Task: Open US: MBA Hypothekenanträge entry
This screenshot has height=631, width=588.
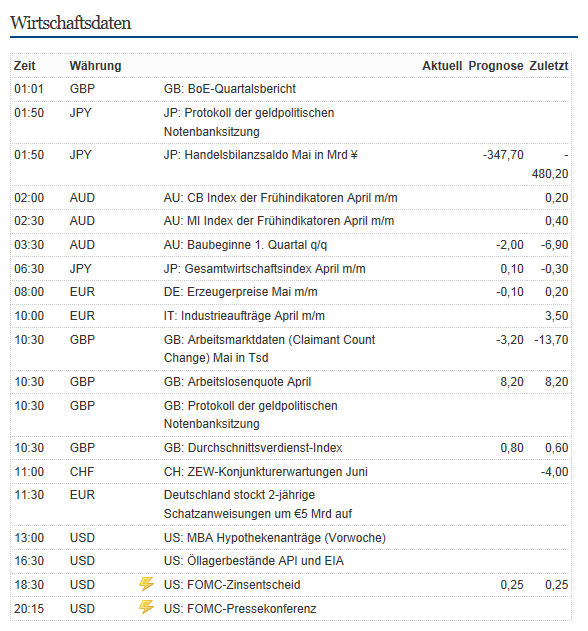Action: point(275,538)
